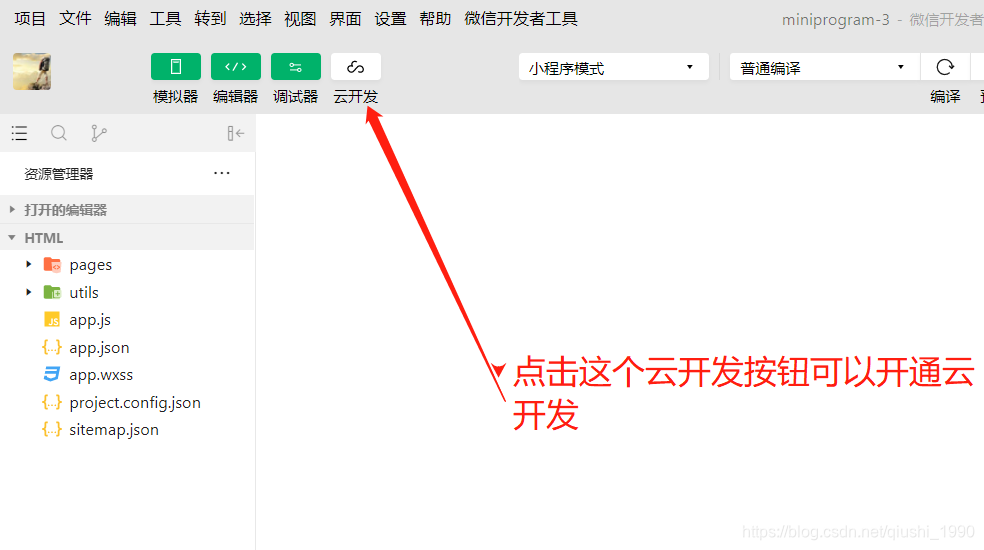984x550 pixels.
Task: Open the file list explorer icon
Action: tap(19, 133)
